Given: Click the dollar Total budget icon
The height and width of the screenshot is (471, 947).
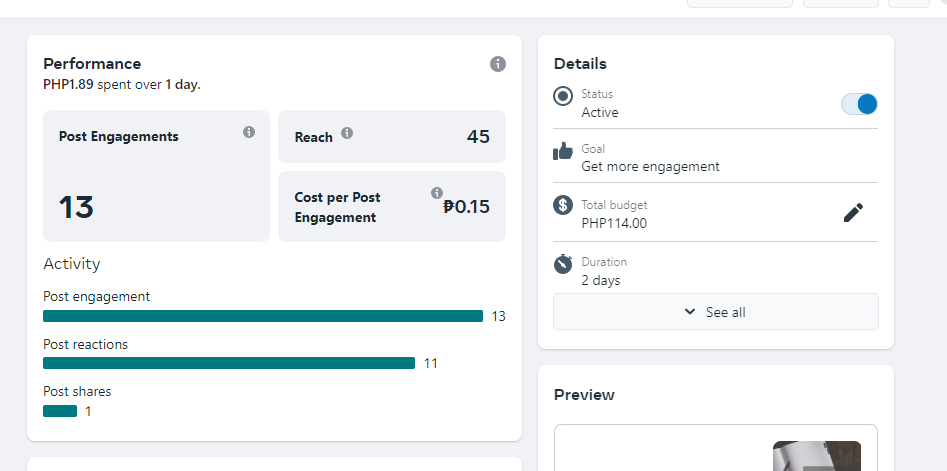Looking at the screenshot, I should coord(564,205).
